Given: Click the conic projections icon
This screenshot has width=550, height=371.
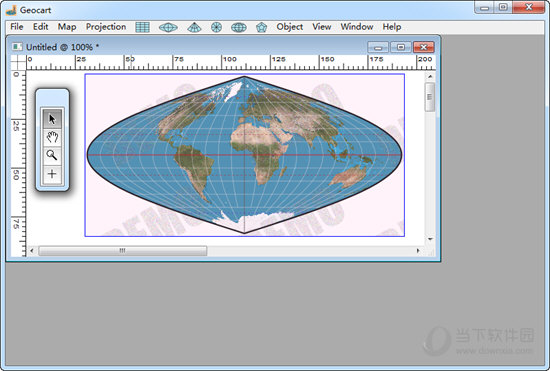Looking at the screenshot, I should 194,27.
